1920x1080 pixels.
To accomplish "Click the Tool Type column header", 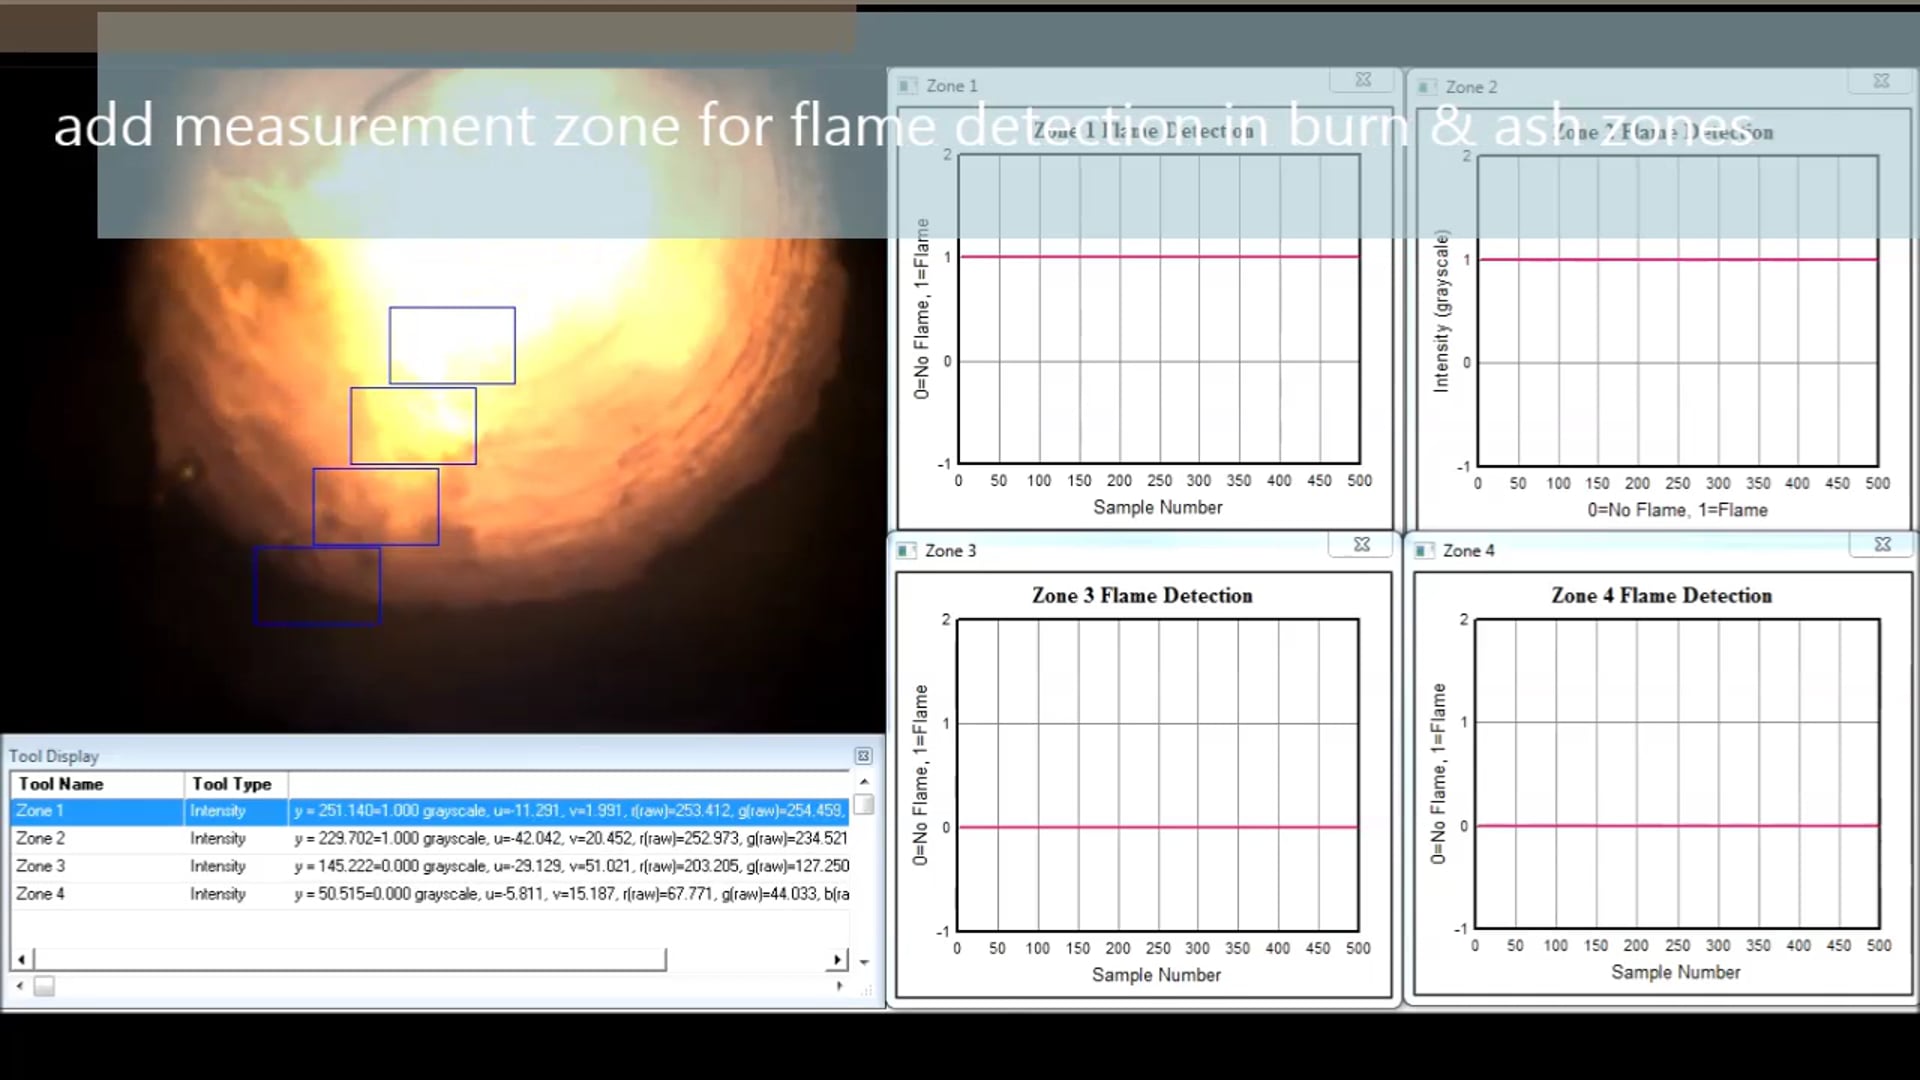I will point(232,784).
